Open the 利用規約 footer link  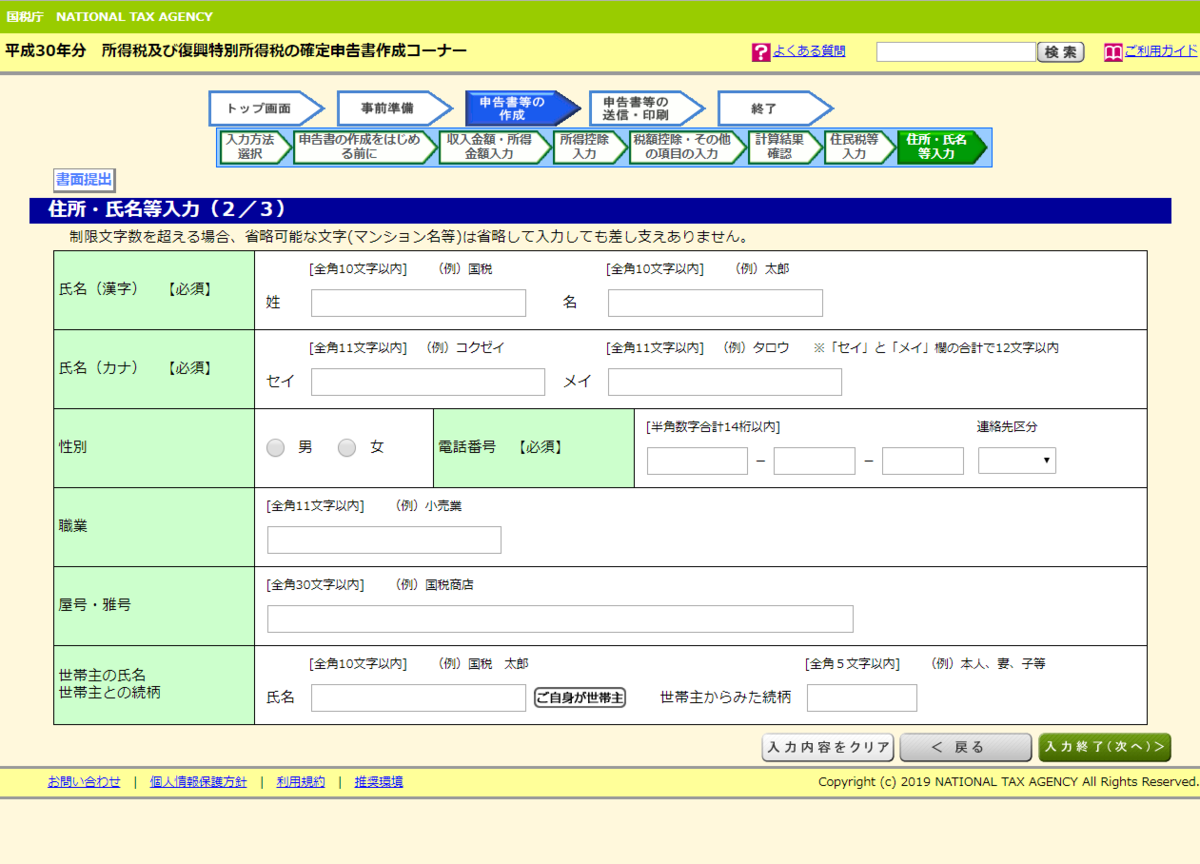point(301,782)
